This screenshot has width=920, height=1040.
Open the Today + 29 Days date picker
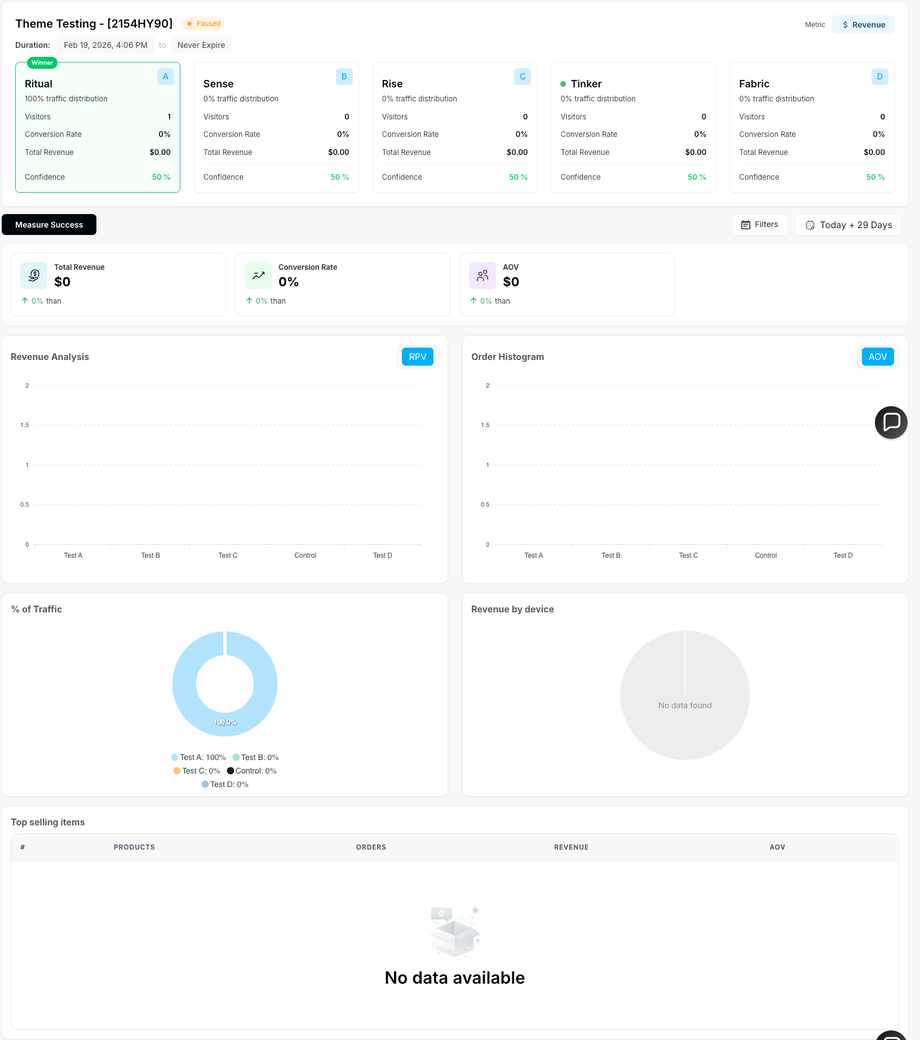848,225
